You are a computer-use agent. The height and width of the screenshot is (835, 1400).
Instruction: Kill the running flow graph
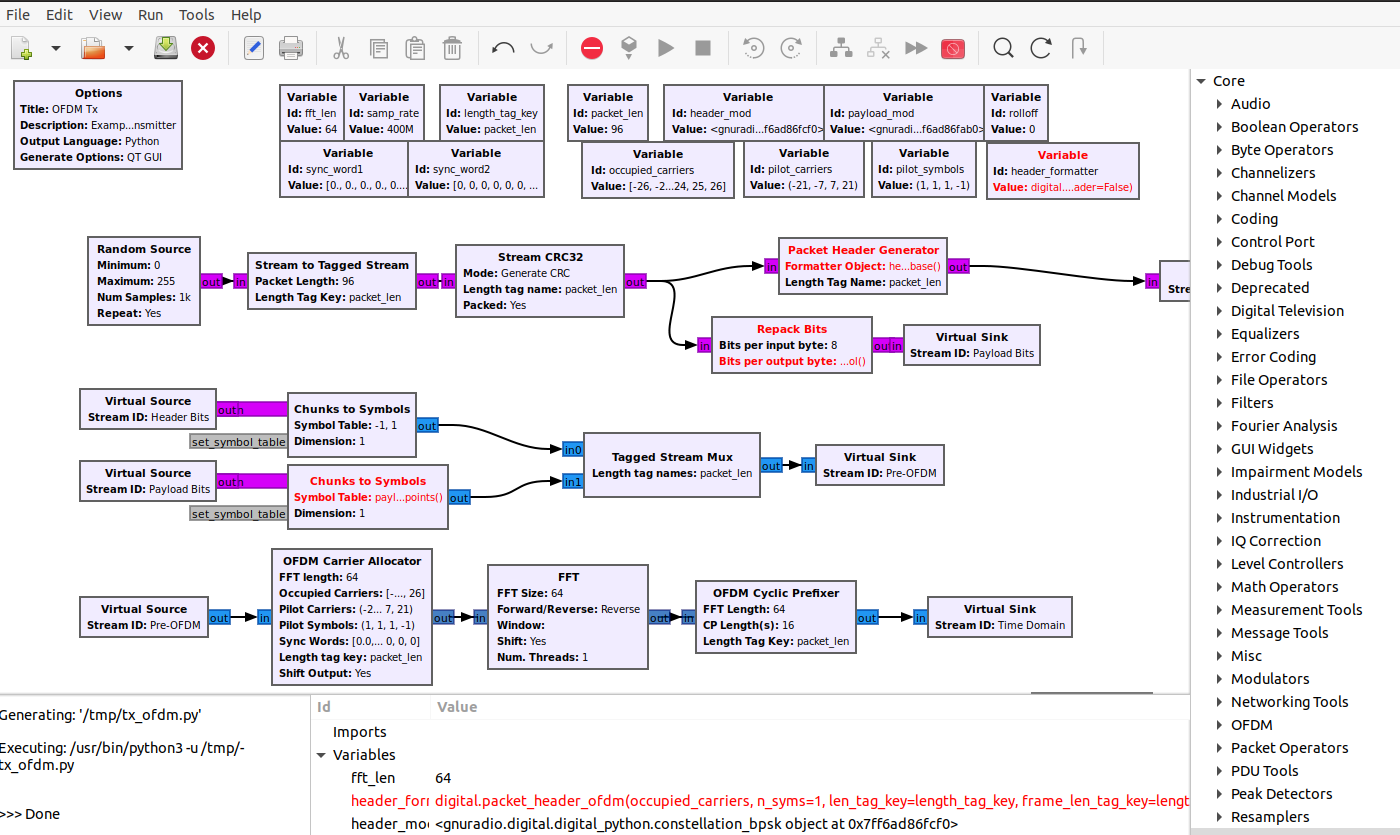[701, 47]
